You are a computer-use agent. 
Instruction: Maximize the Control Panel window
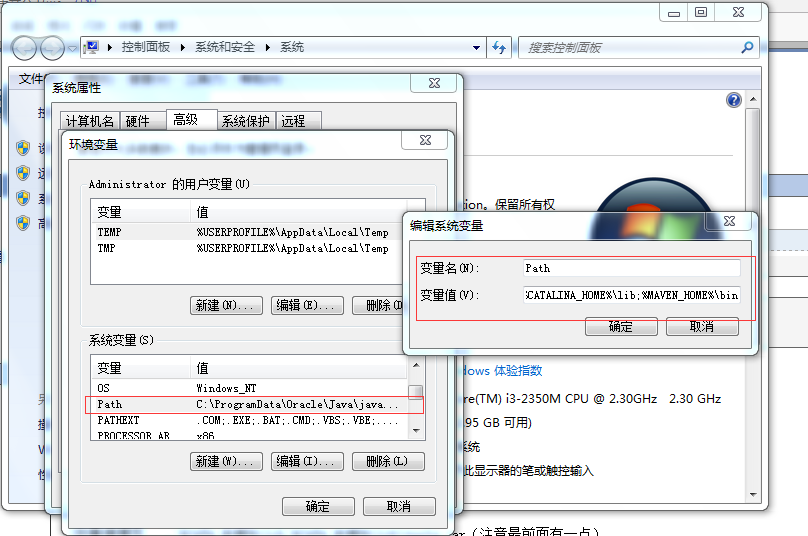701,12
